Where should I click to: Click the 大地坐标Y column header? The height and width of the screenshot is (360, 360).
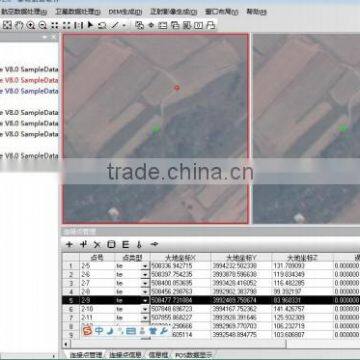[241, 257]
